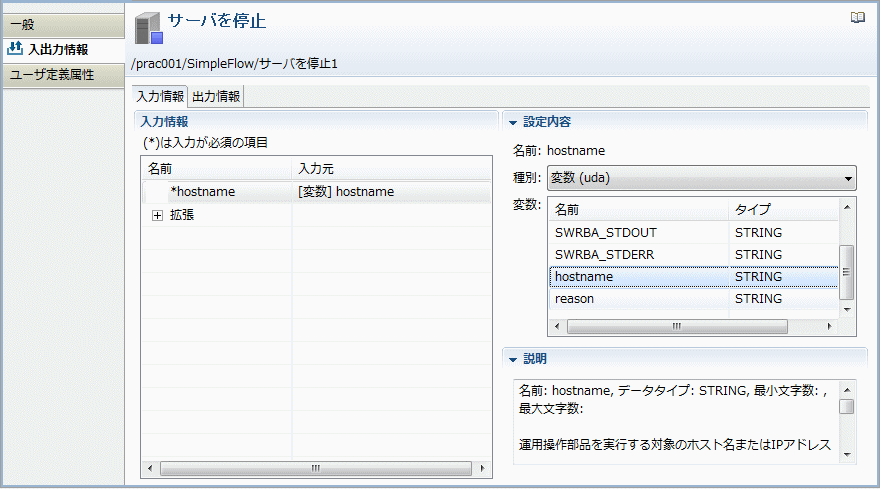Click the description text about ホスト名またはIPアドレス
The image size is (880, 489).
(x=675, y=445)
